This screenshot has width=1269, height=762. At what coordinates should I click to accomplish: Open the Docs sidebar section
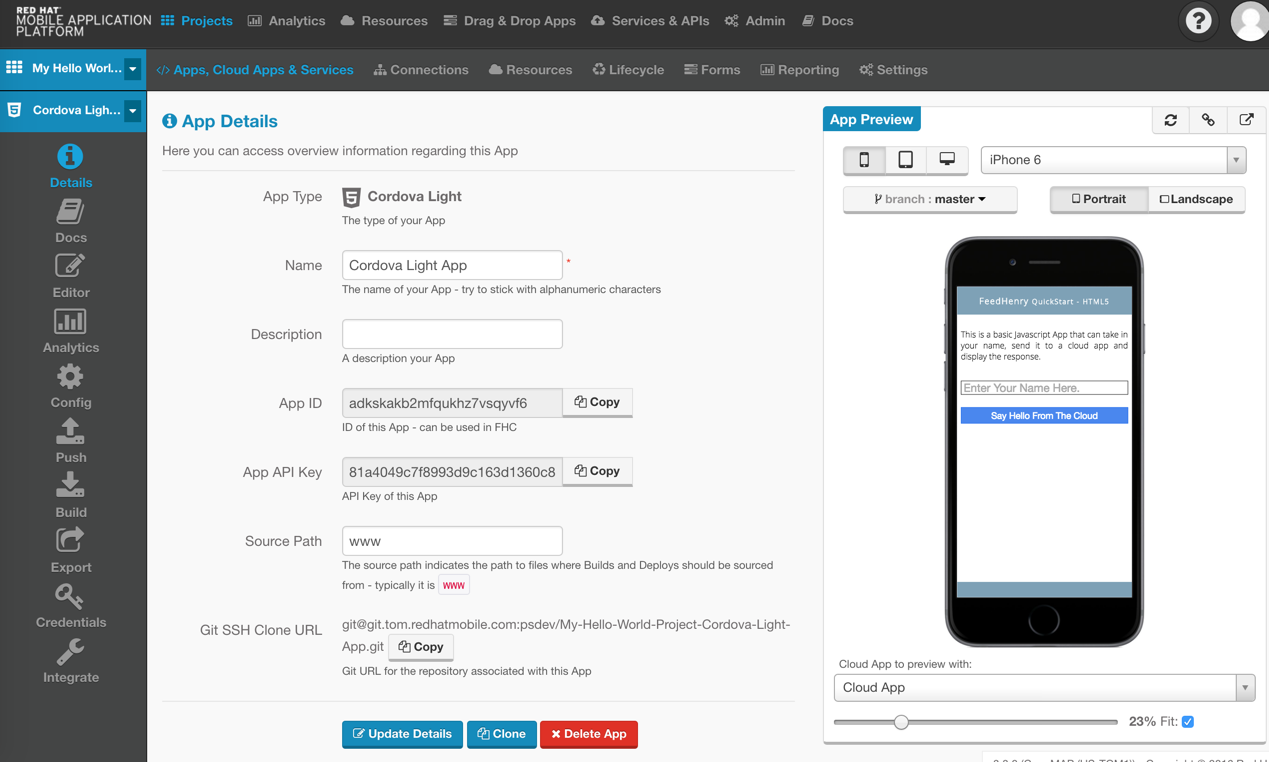tap(70, 221)
